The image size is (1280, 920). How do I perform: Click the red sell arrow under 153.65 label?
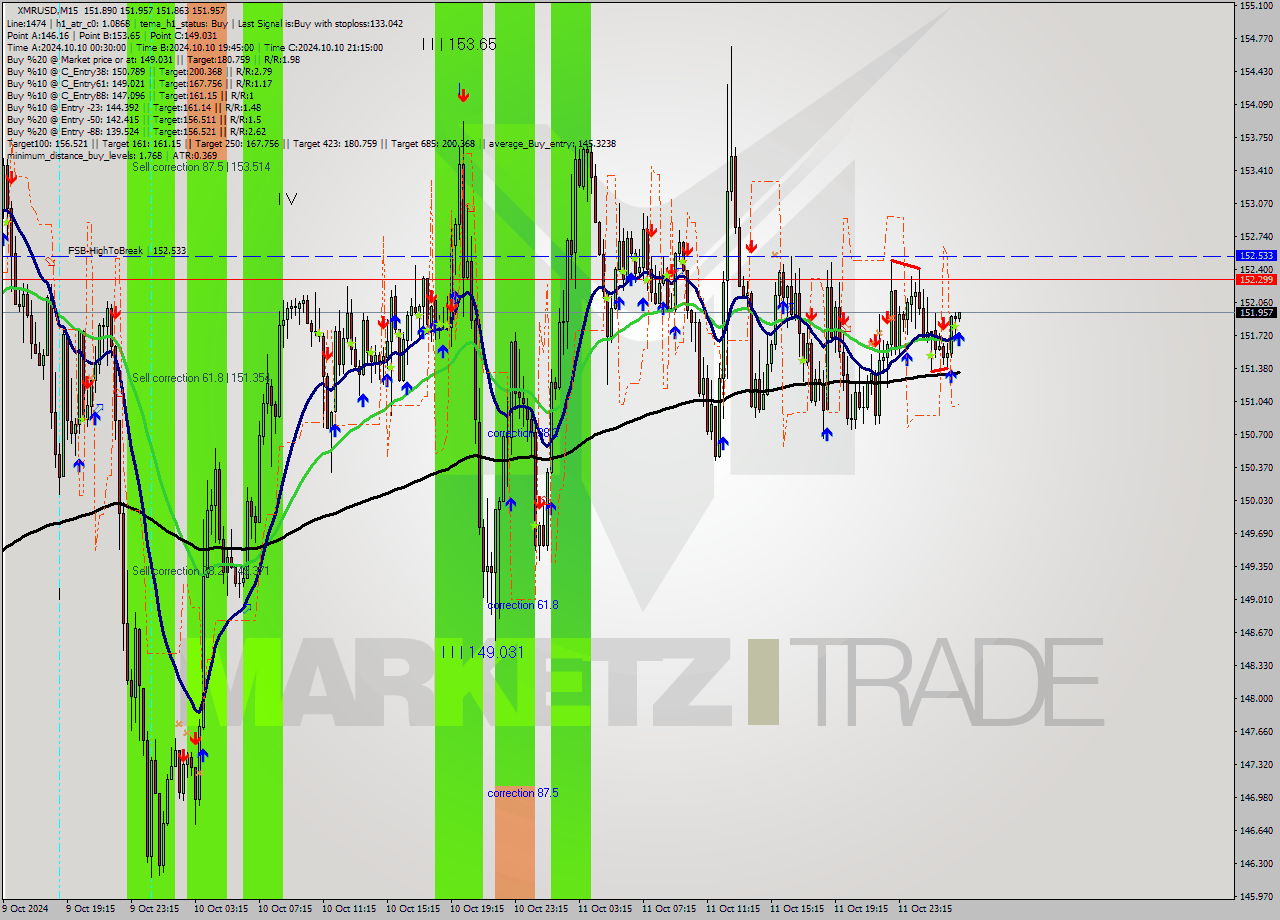tap(463, 94)
